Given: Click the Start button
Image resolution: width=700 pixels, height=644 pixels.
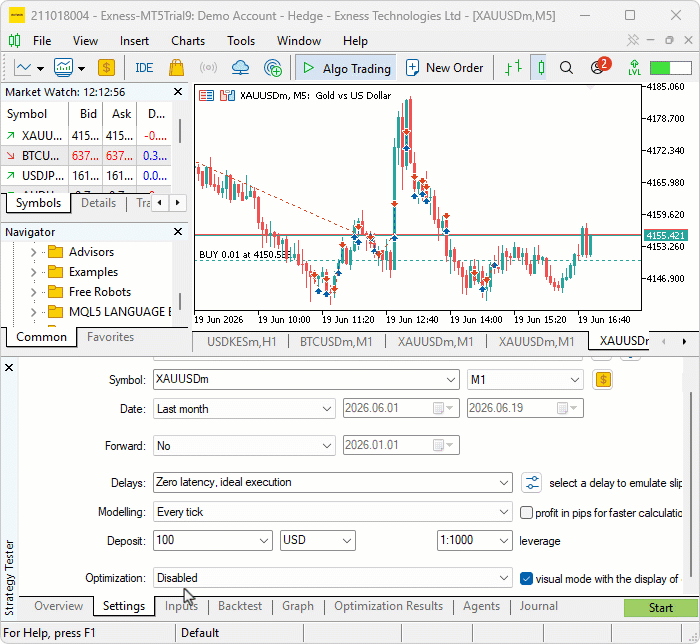Looking at the screenshot, I should (x=660, y=608).
